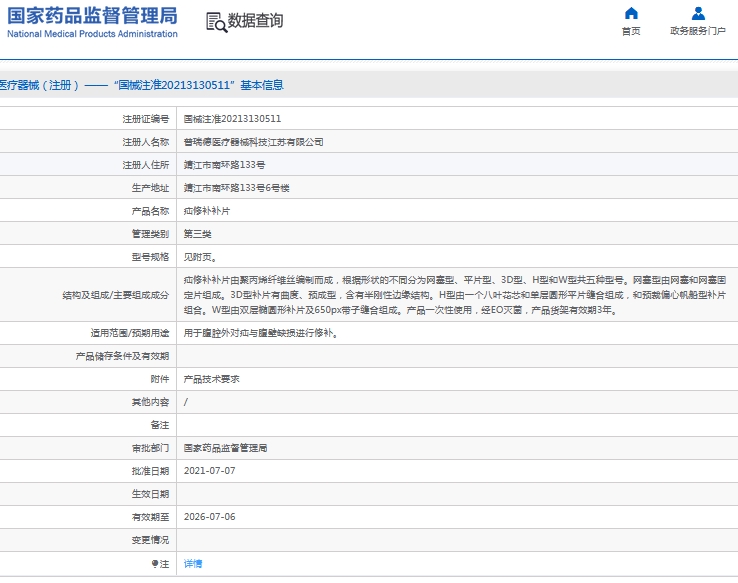
Task: Click the 注册证编号 row label
Action: click(145, 119)
